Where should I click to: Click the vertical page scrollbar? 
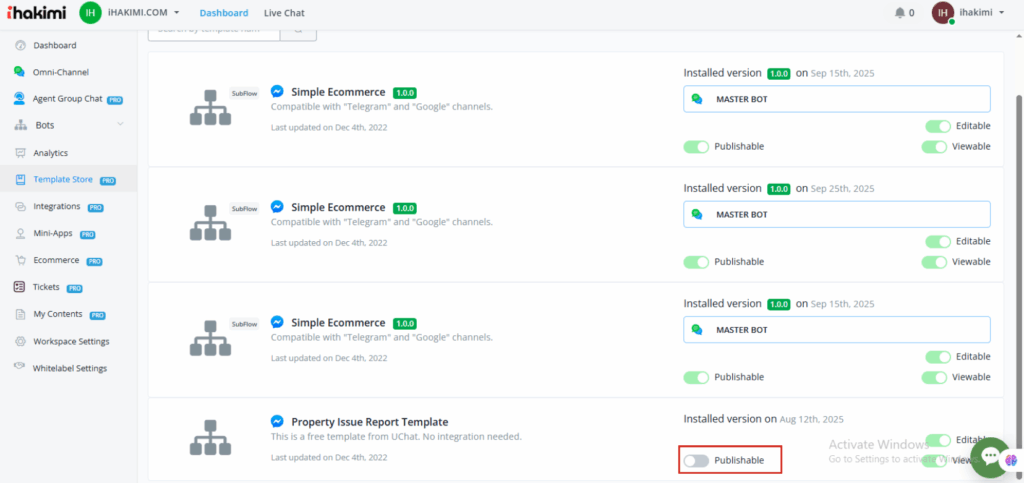click(x=1018, y=250)
